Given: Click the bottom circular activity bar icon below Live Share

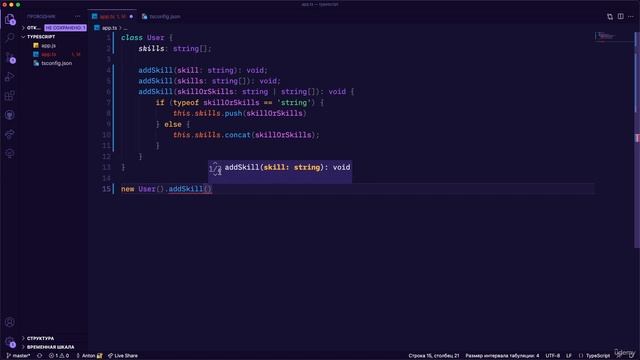Looking at the screenshot, I should [10, 153].
